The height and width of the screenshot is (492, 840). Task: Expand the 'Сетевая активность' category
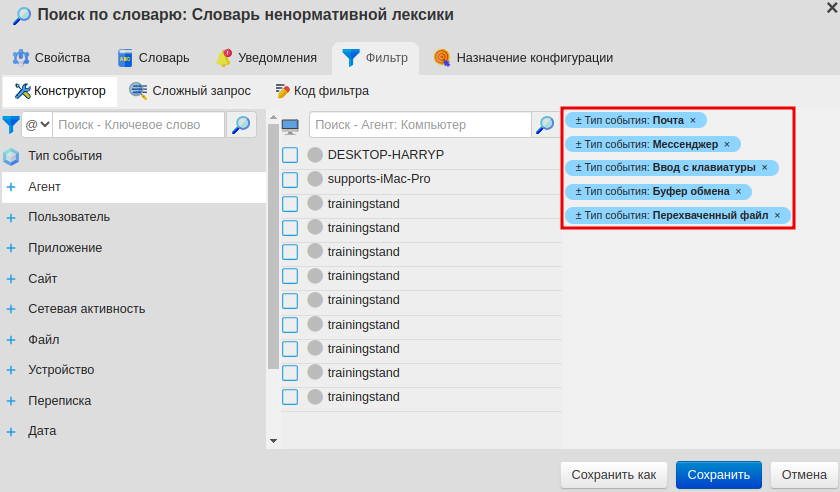[x=11, y=309]
